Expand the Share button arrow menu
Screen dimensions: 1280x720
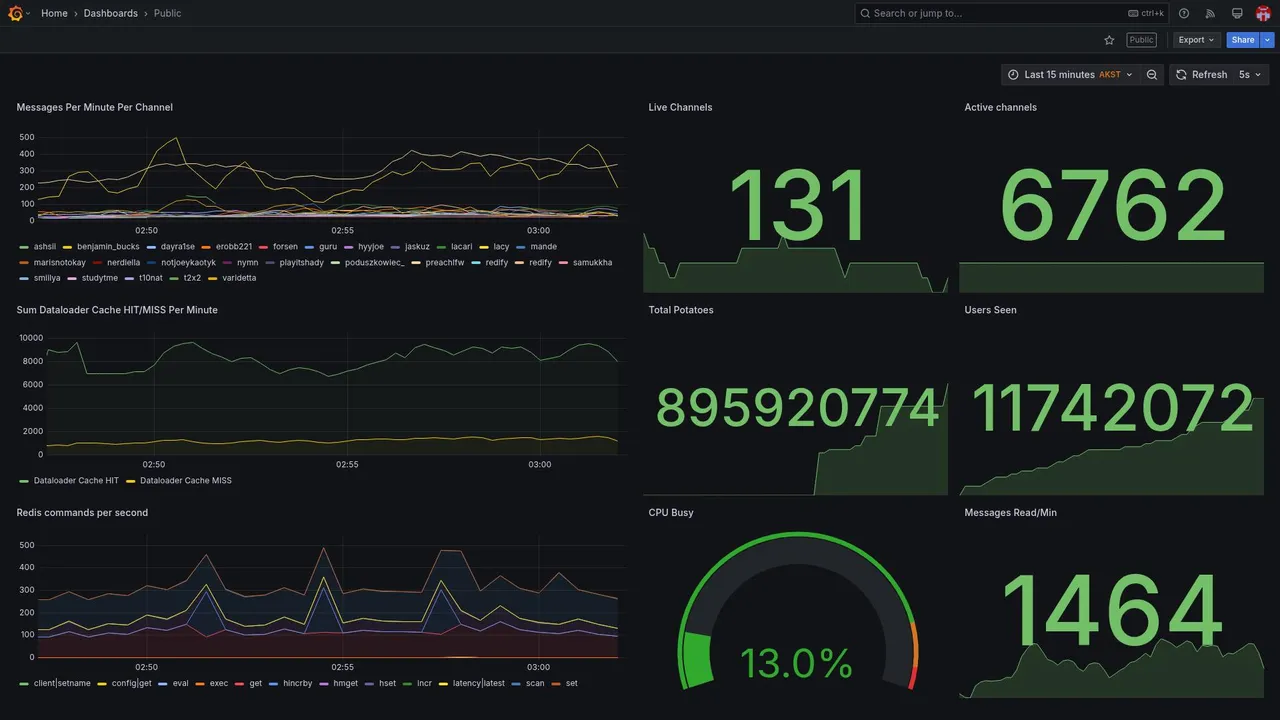point(1267,40)
